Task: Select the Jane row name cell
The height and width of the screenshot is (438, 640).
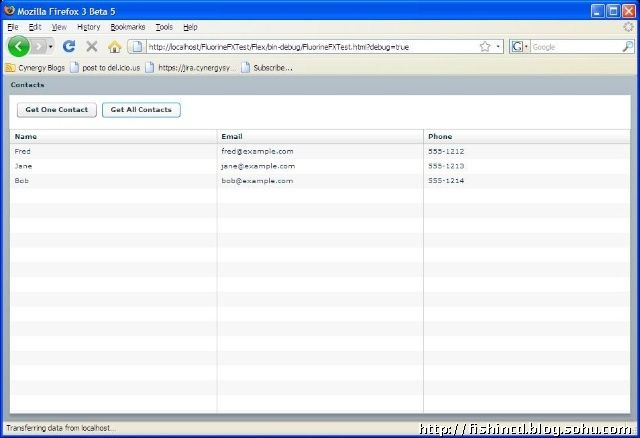Action: point(113,166)
